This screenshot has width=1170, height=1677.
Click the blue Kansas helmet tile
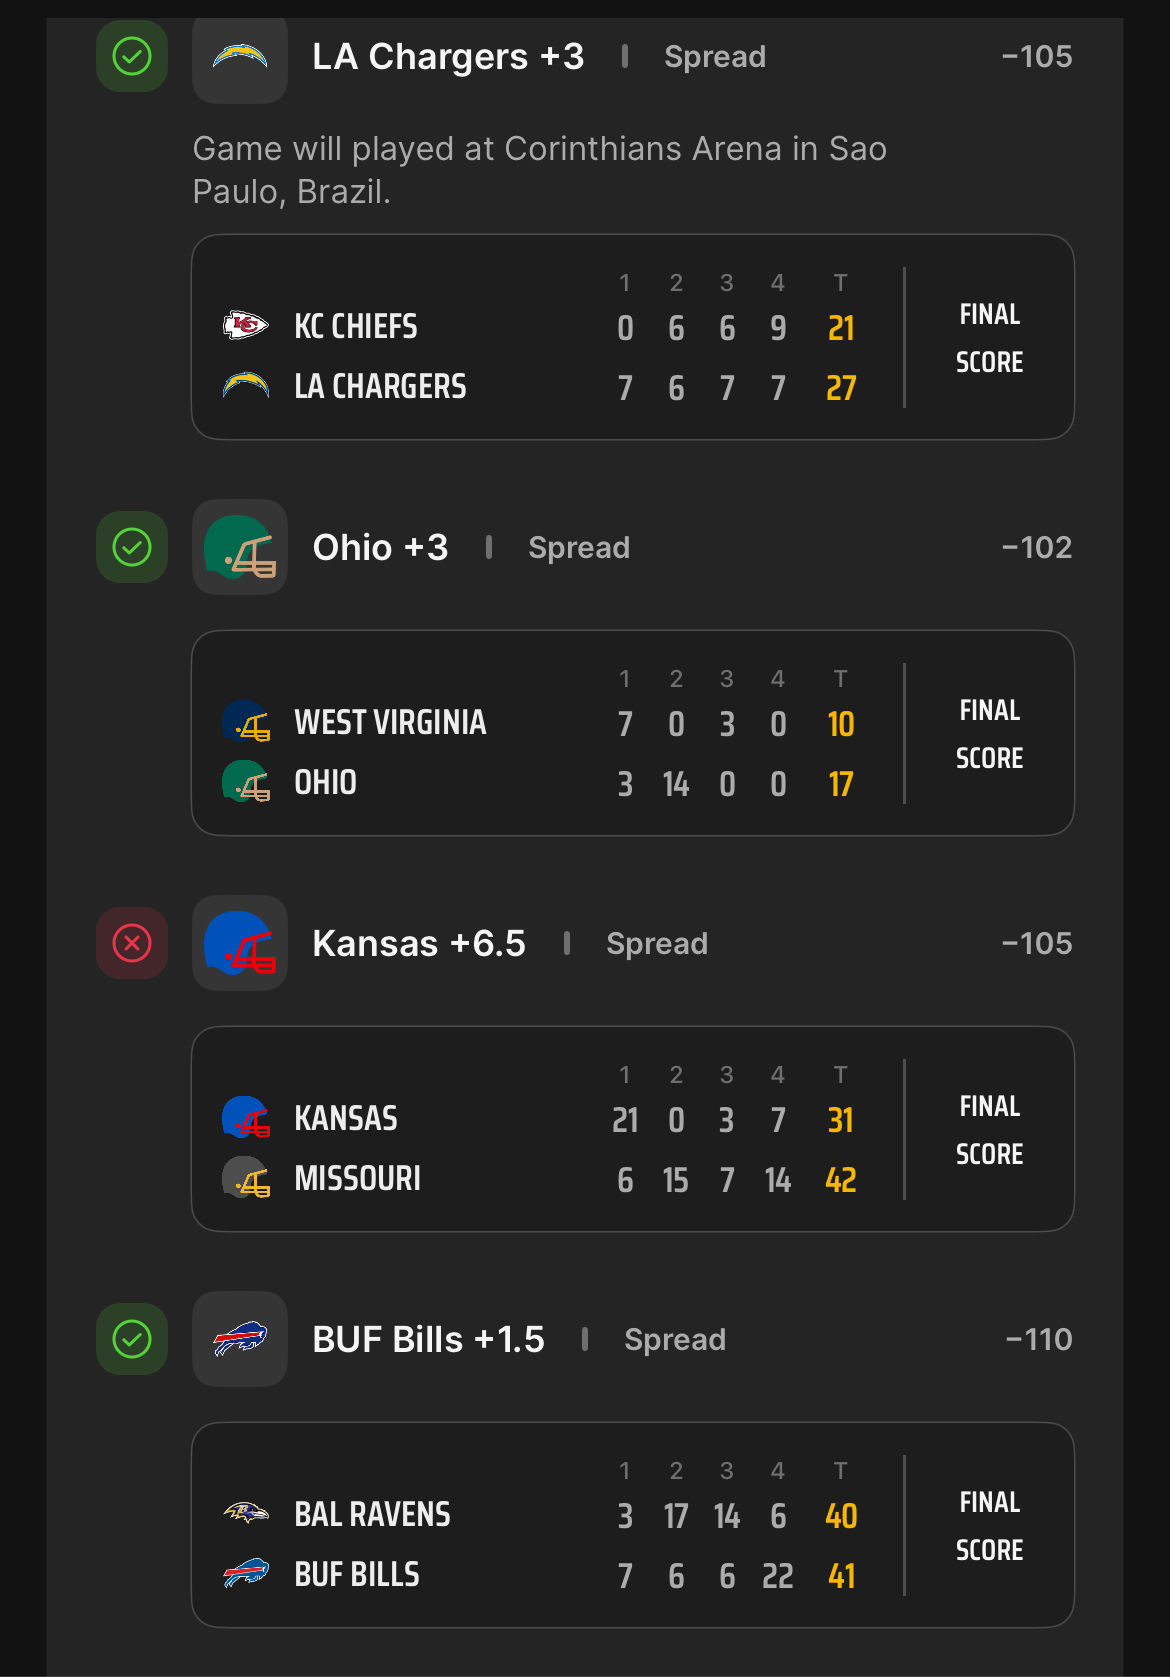pyautogui.click(x=240, y=943)
